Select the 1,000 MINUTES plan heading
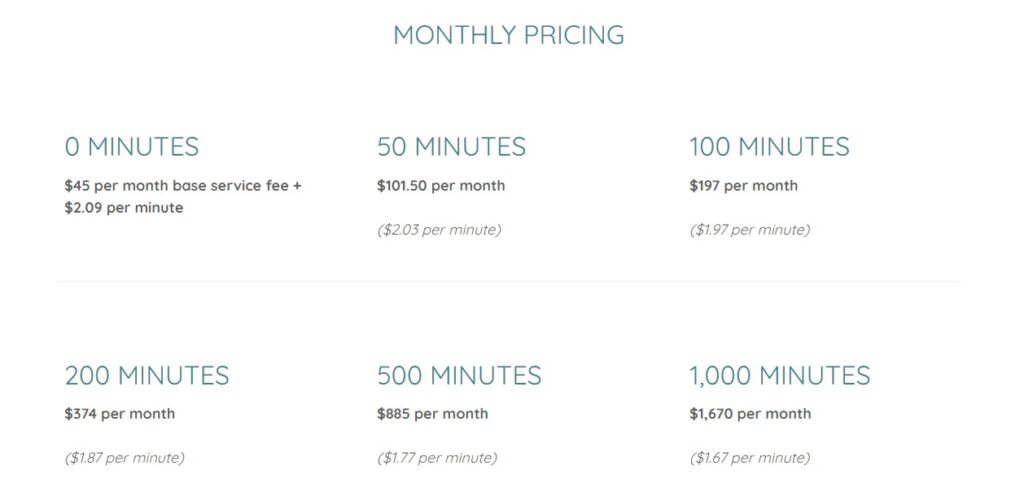Screen dimensions: 1024x501 point(780,376)
